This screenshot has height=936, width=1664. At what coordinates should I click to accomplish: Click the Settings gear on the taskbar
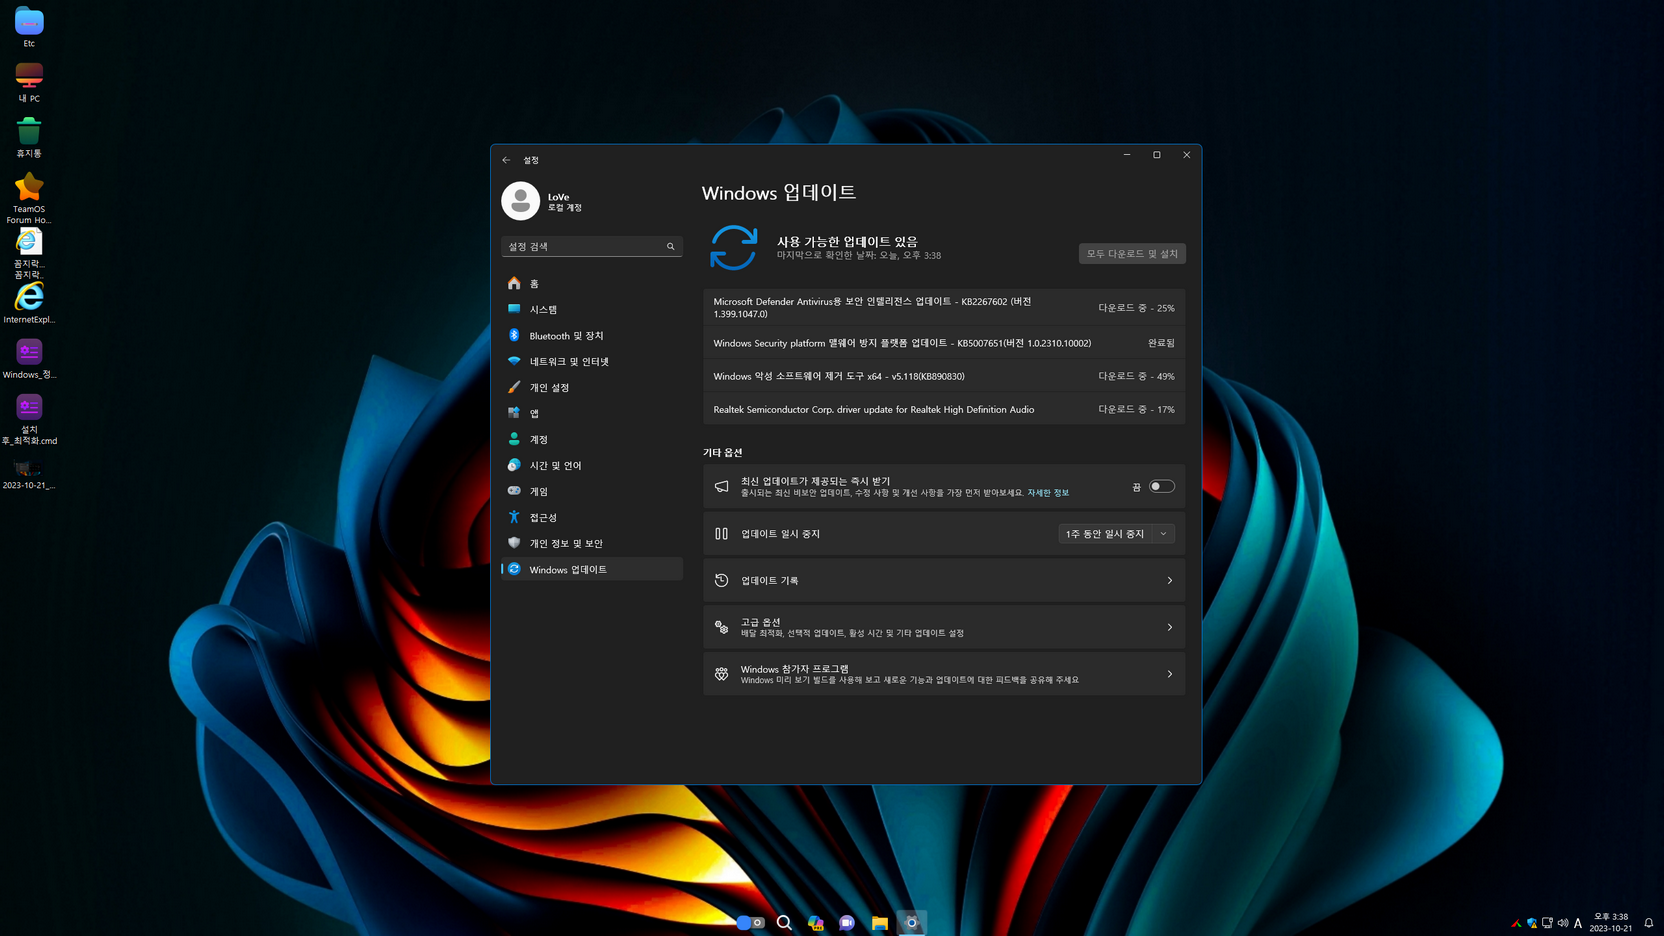[x=911, y=923]
